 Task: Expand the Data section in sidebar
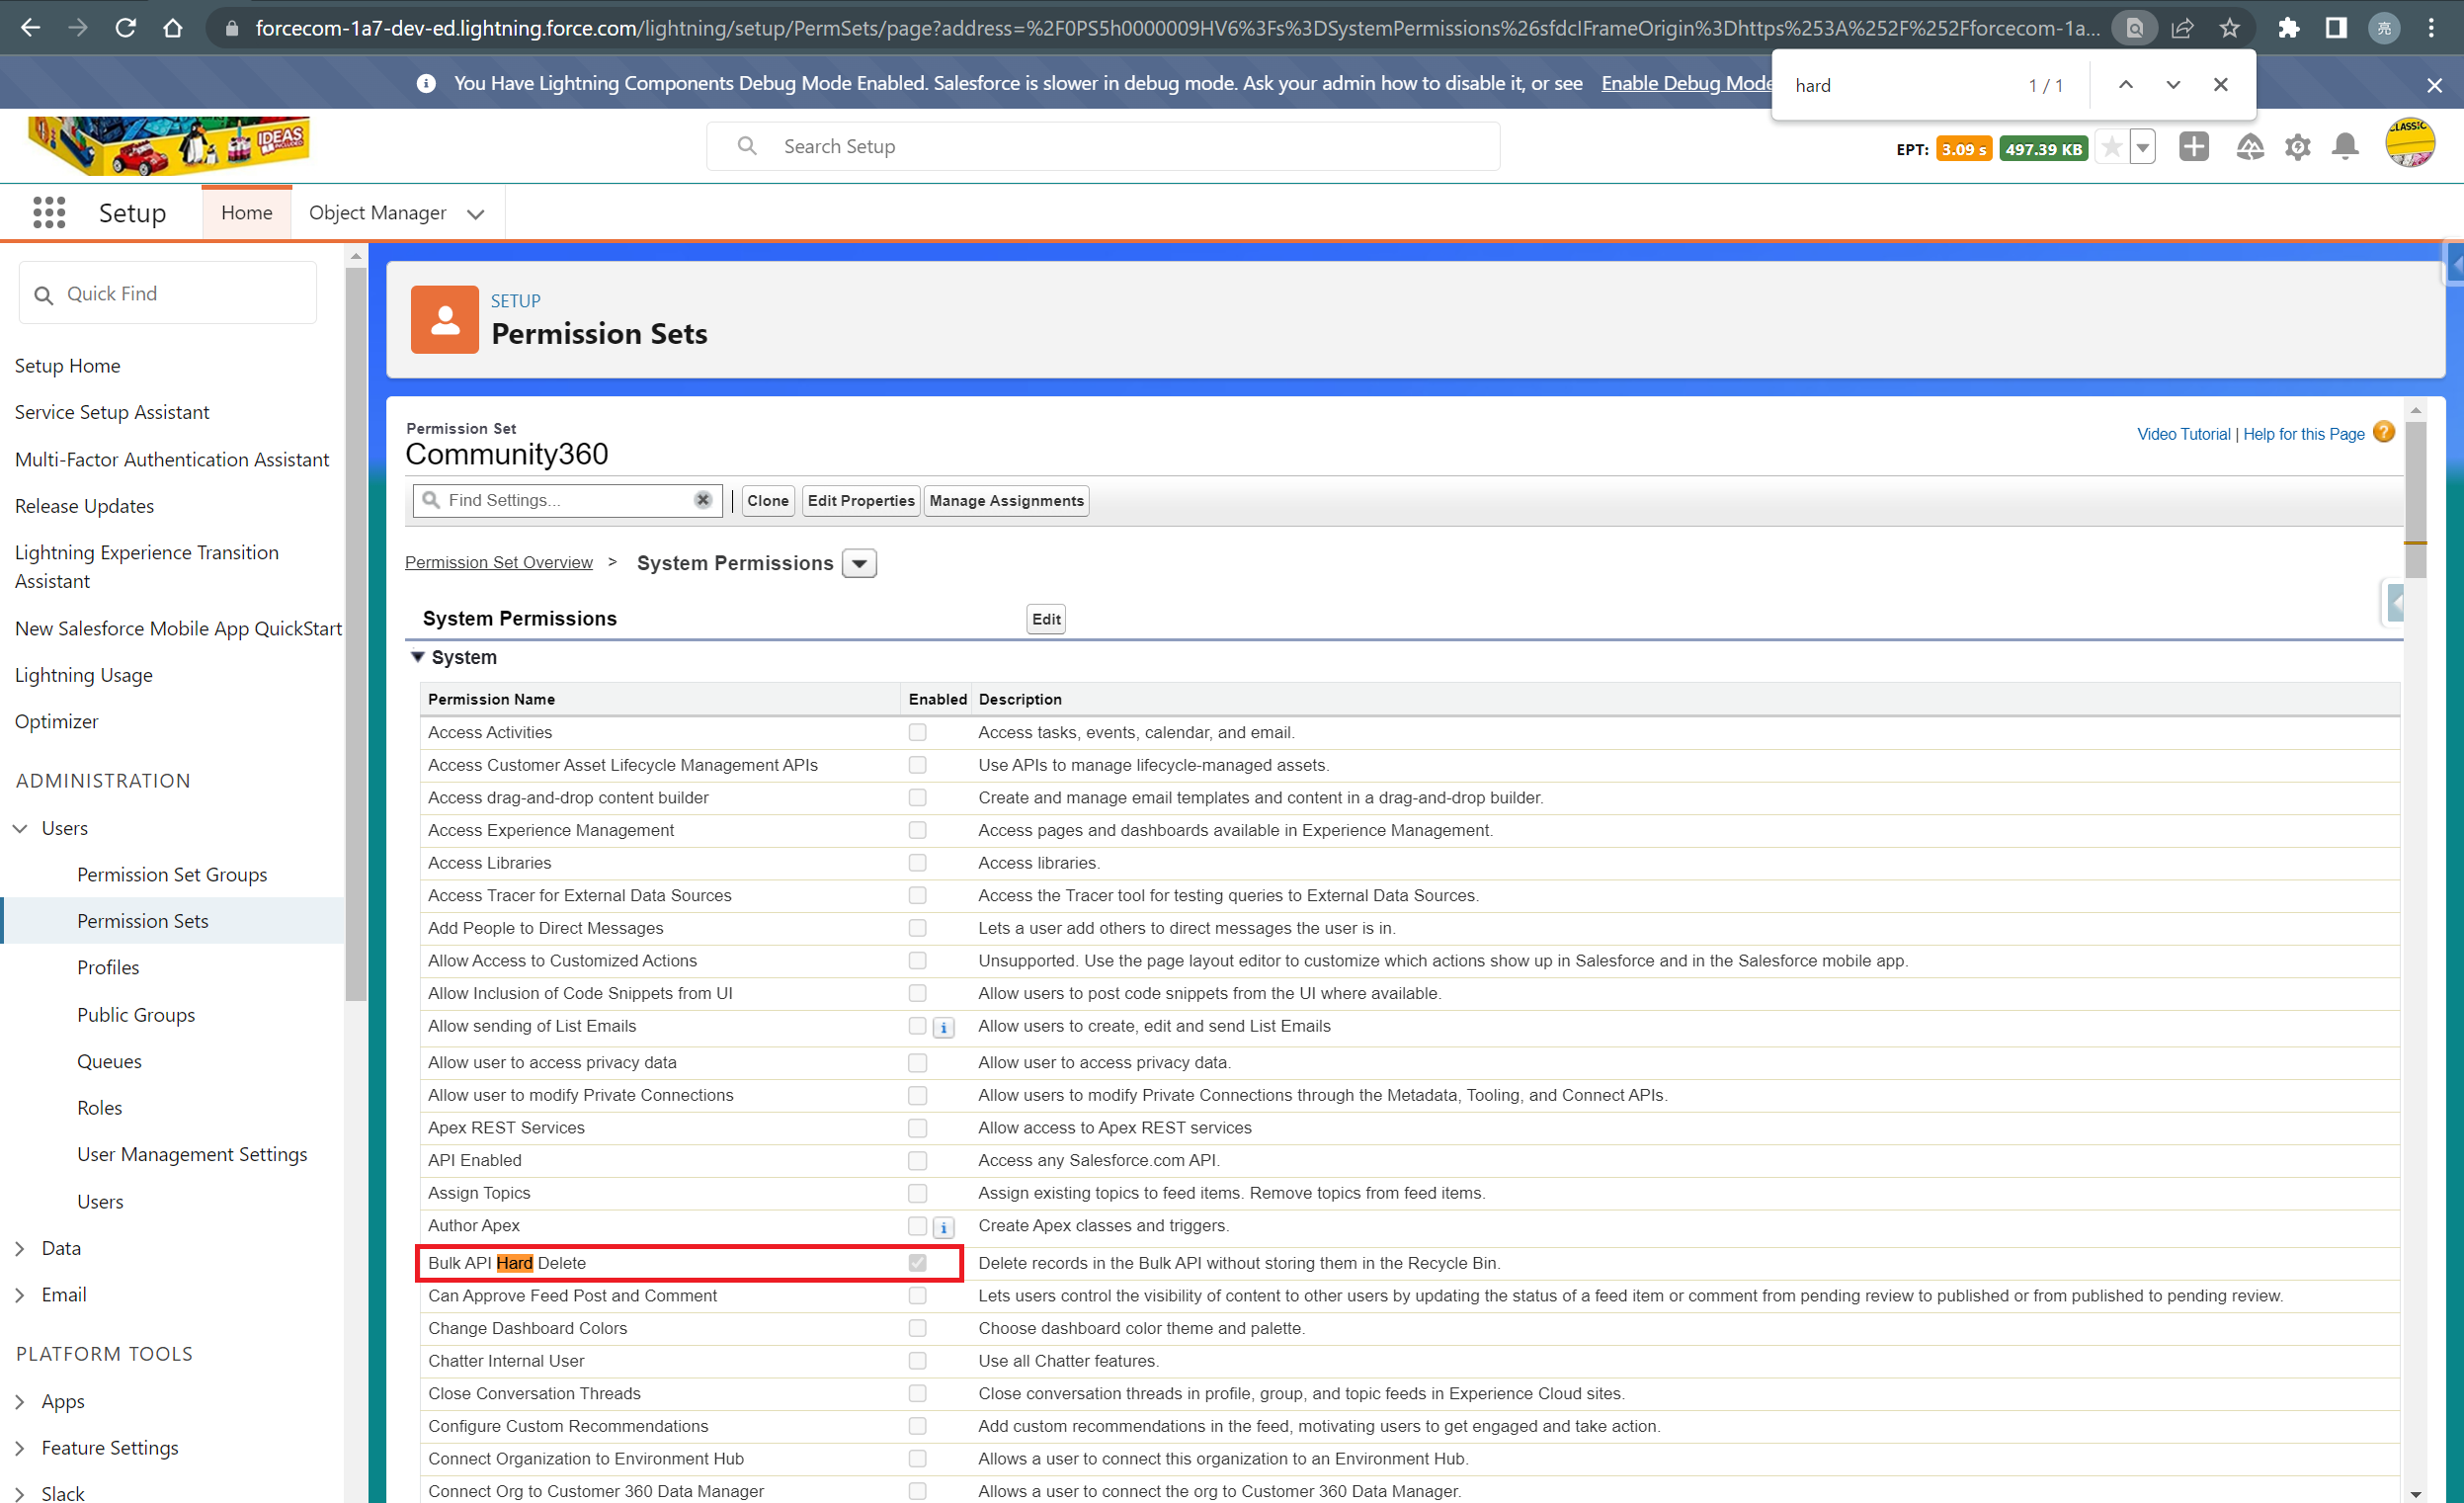(22, 1247)
